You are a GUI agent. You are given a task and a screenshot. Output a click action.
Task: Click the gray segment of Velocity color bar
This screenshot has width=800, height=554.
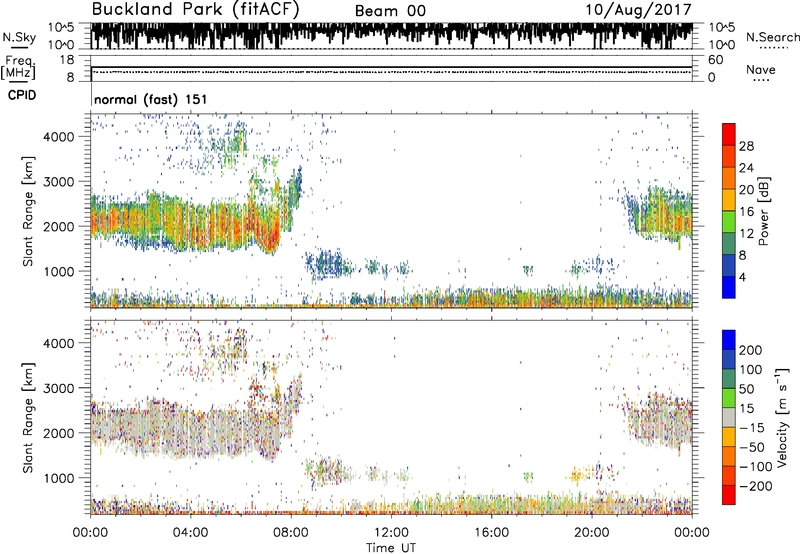pos(729,417)
